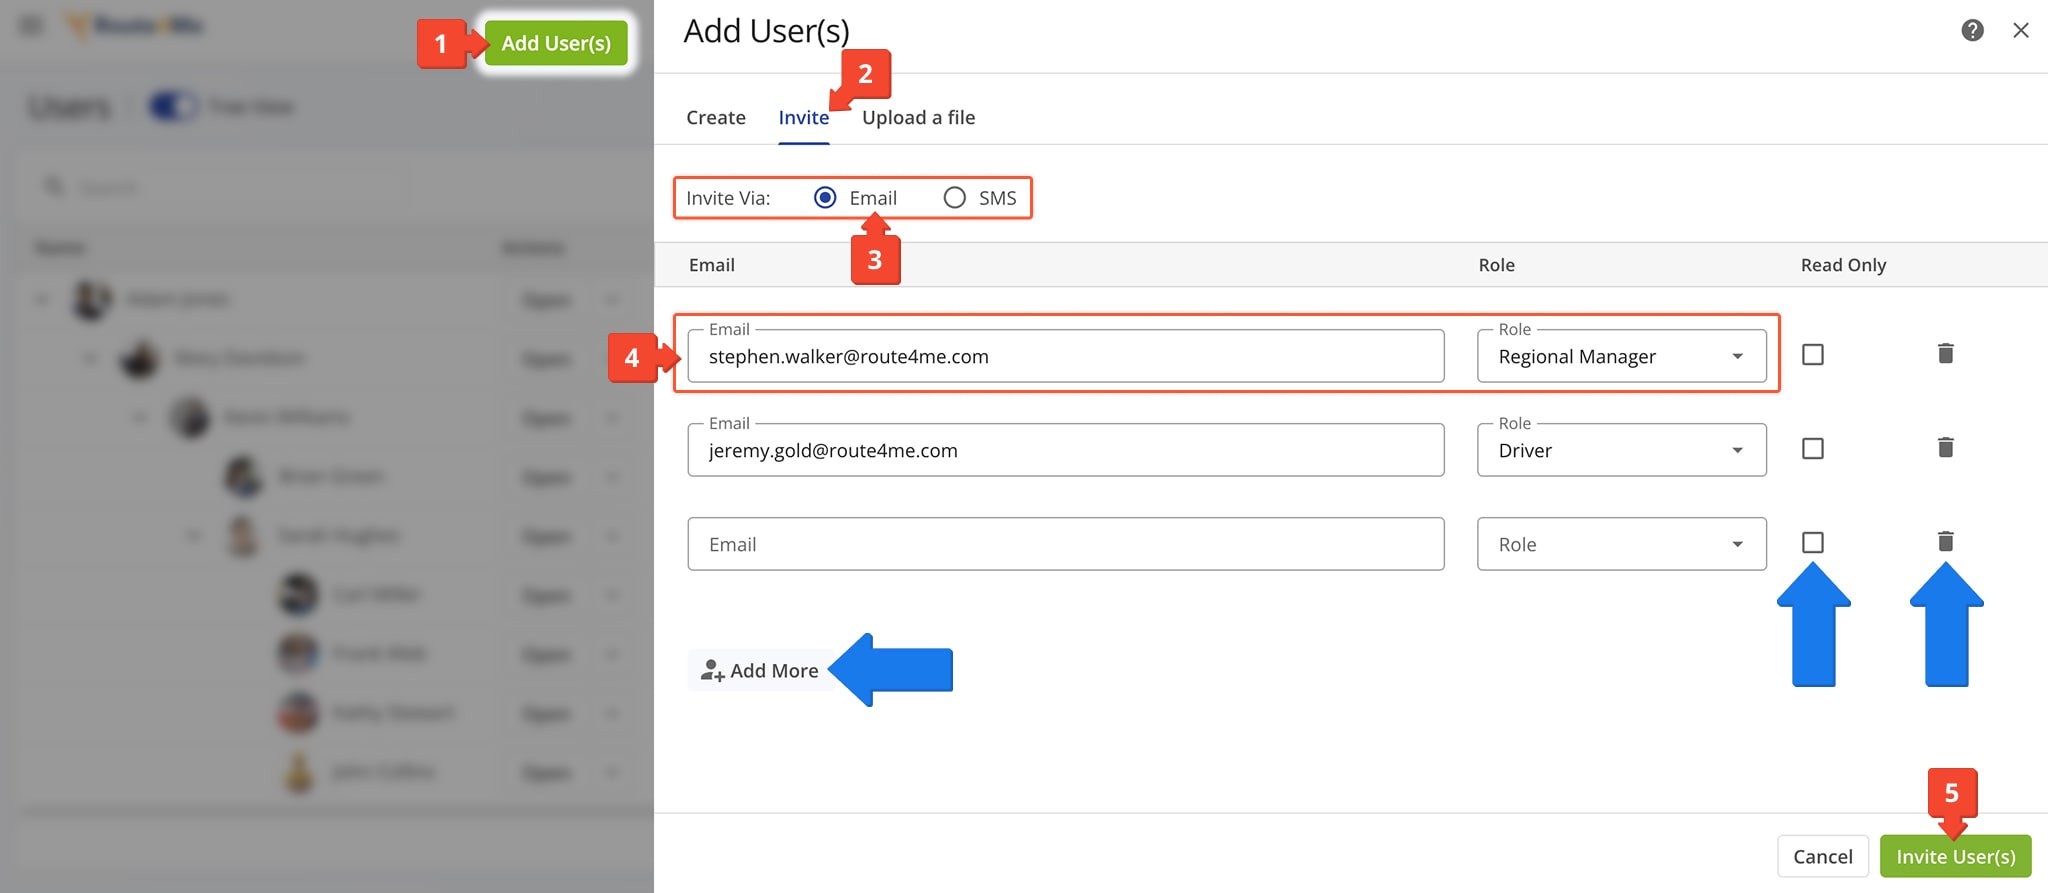This screenshot has width=2048, height=893.
Task: Open the Regional Manager role dropdown
Action: (1622, 356)
